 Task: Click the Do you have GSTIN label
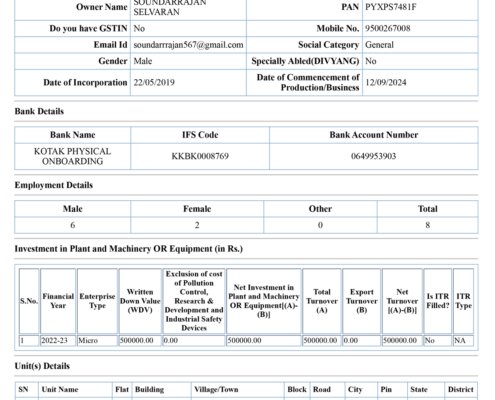(88, 28)
